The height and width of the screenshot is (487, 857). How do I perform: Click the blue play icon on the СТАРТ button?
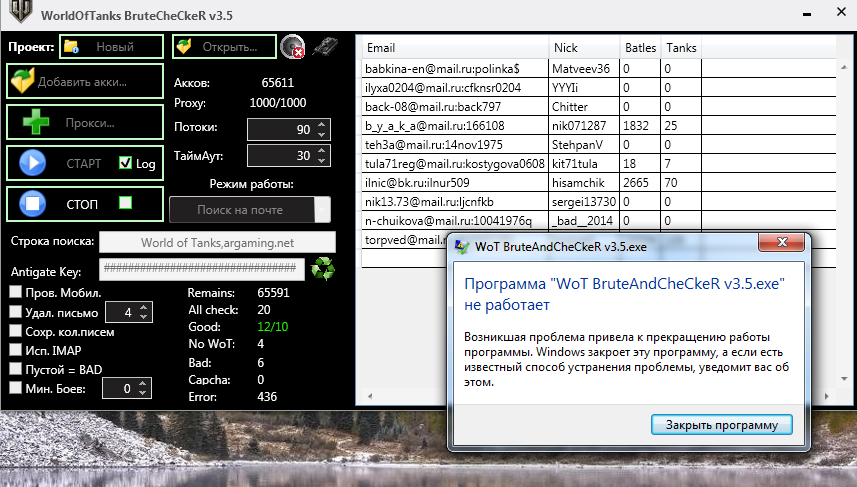click(x=32, y=163)
